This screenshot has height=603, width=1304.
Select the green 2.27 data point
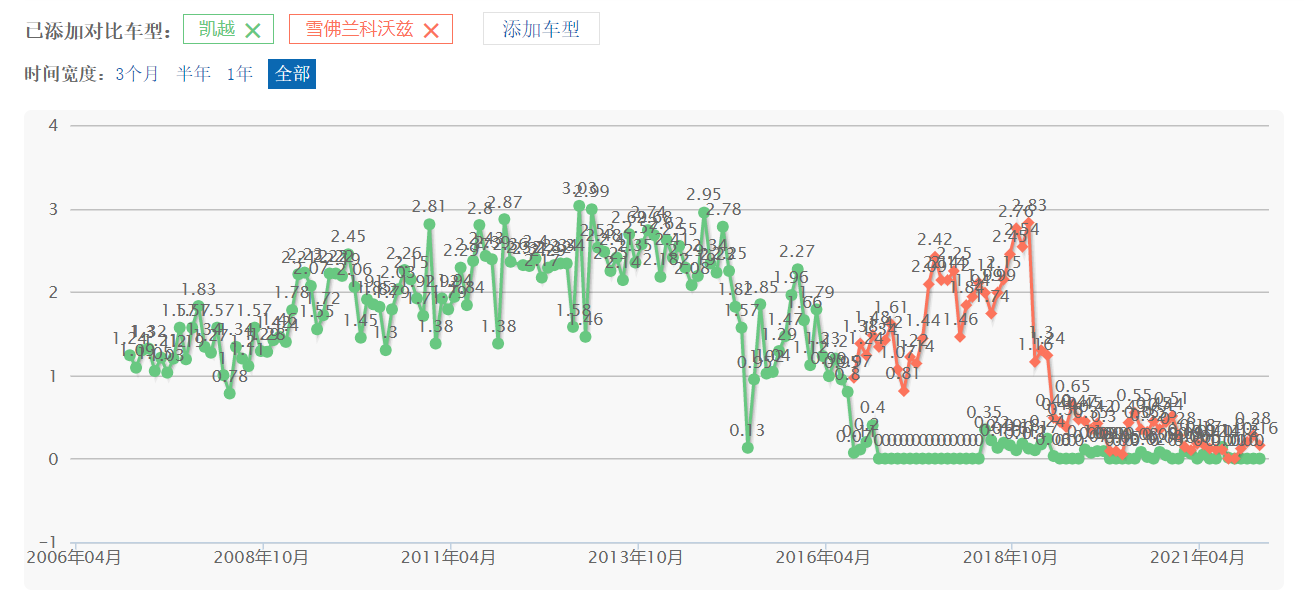coord(797,269)
